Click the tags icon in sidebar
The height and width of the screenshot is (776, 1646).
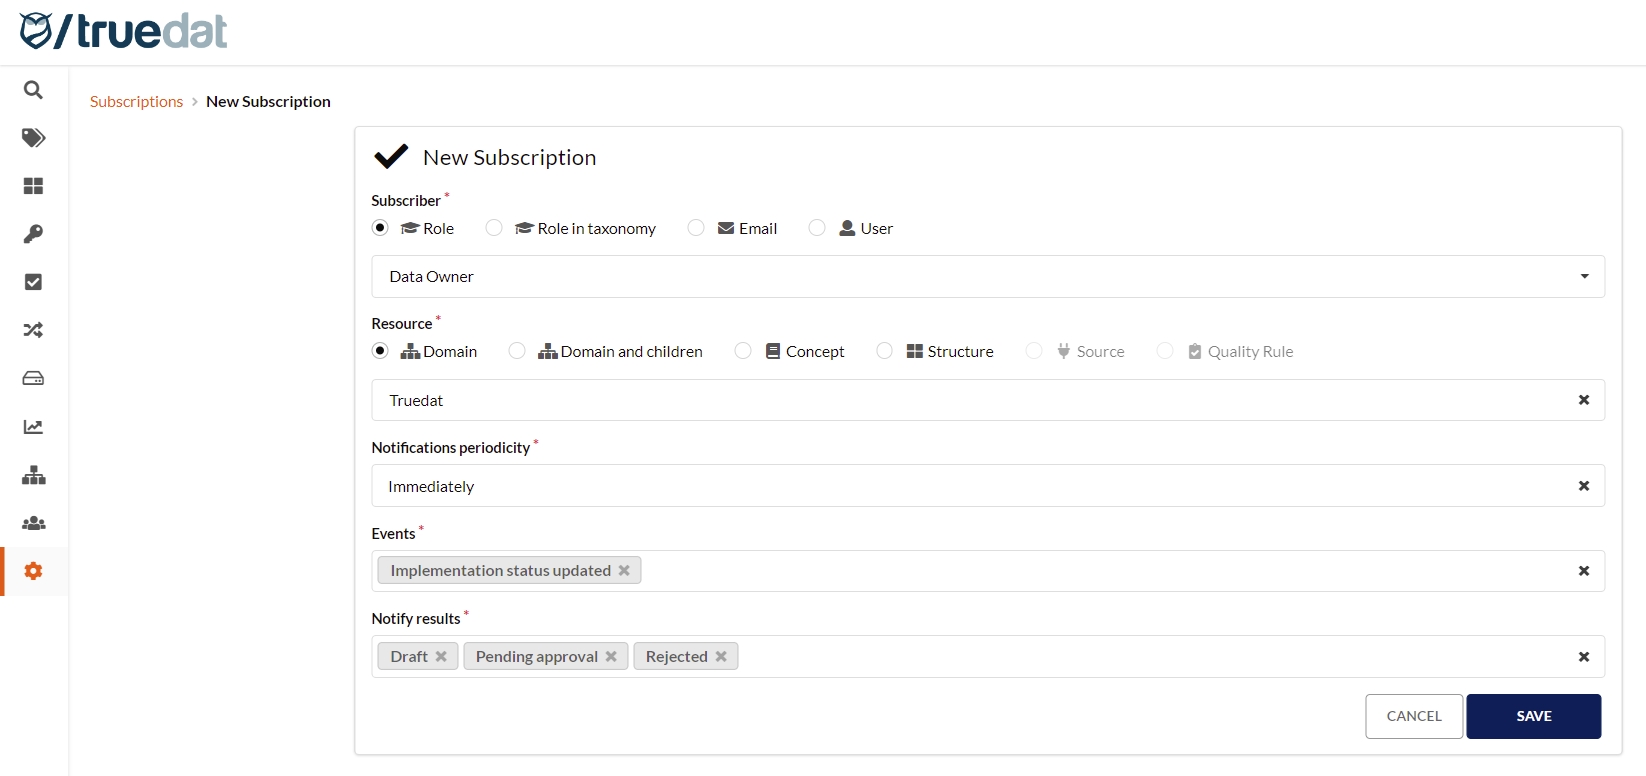coord(33,138)
